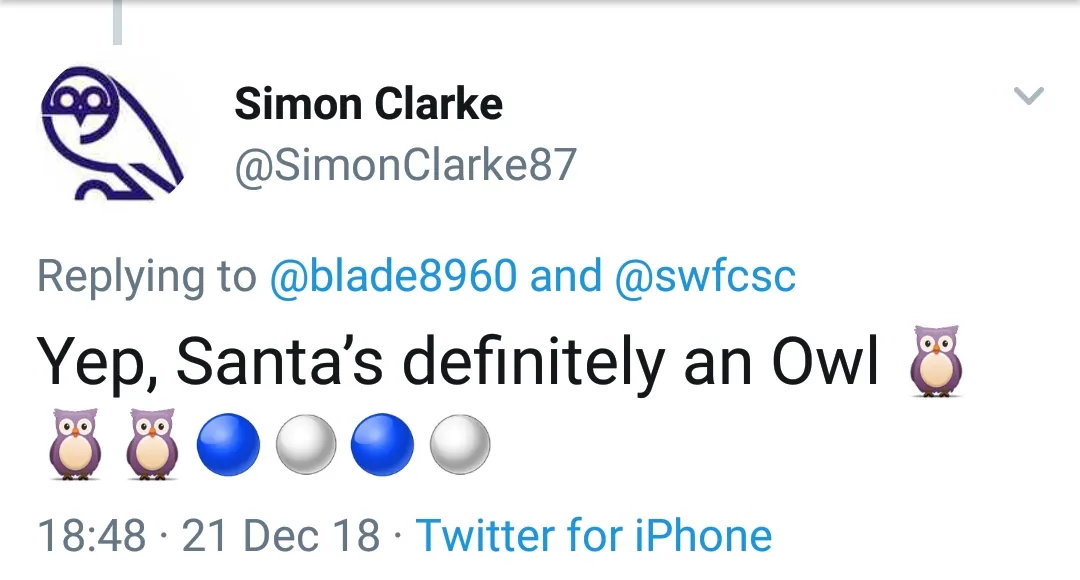Click the 18:48 timestamp
Image resolution: width=1080 pixels, height=580 pixels.
[x=92, y=536]
